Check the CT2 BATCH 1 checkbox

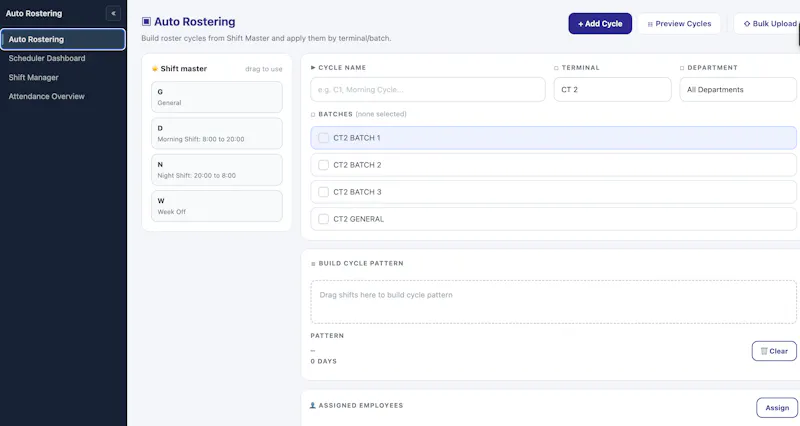point(323,138)
